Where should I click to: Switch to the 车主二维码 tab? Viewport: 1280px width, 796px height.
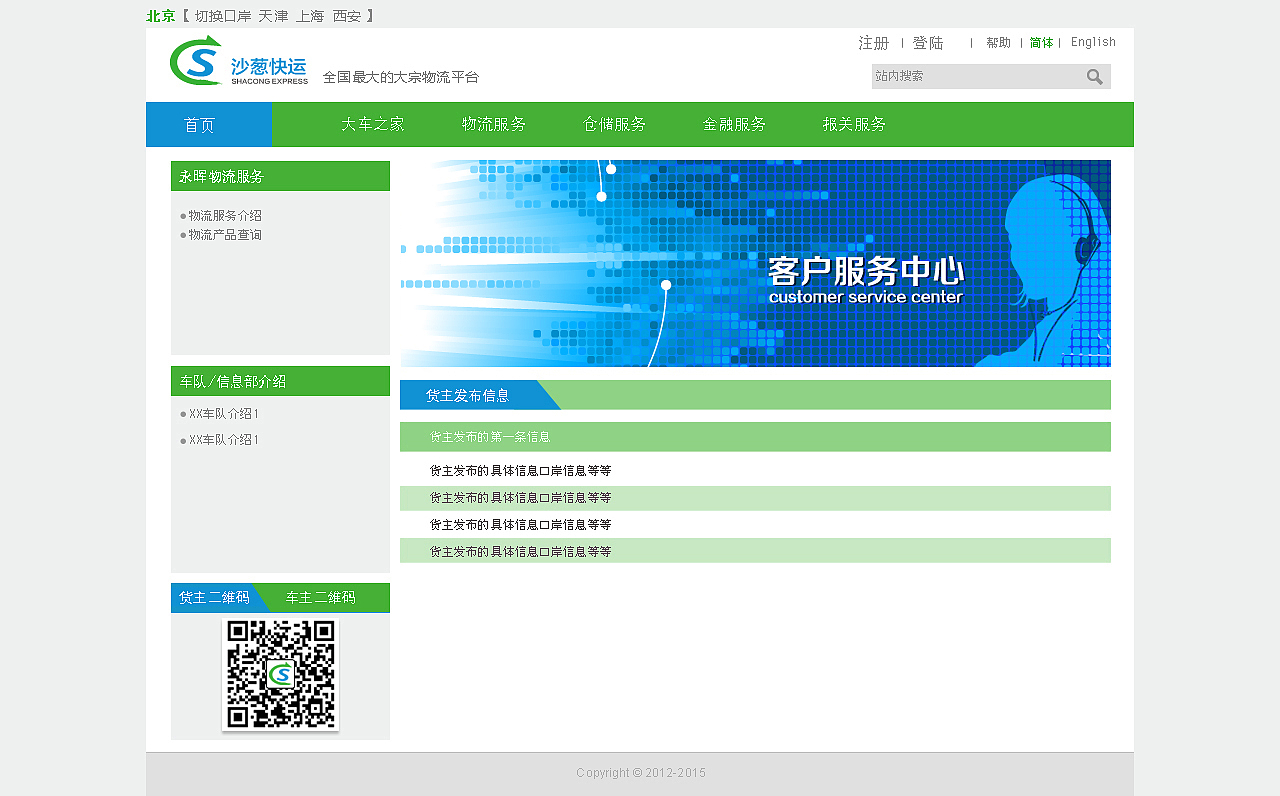[x=321, y=598]
